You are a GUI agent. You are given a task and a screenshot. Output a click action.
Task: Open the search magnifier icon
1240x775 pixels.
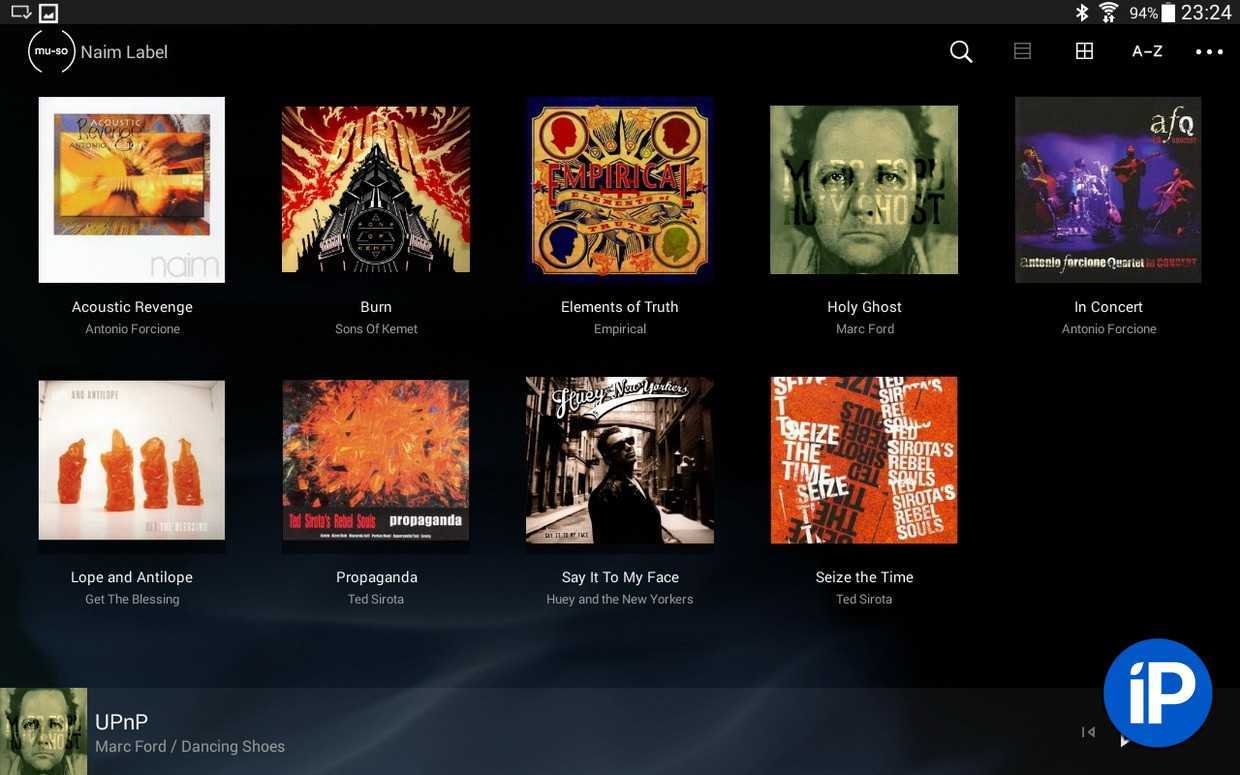961,51
